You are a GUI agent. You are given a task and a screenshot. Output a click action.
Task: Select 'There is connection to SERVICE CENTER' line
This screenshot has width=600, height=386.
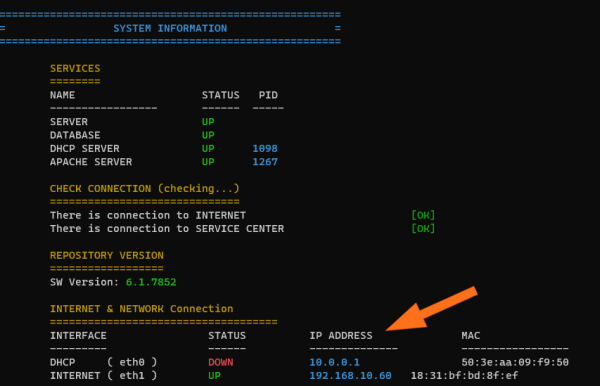[167, 229]
